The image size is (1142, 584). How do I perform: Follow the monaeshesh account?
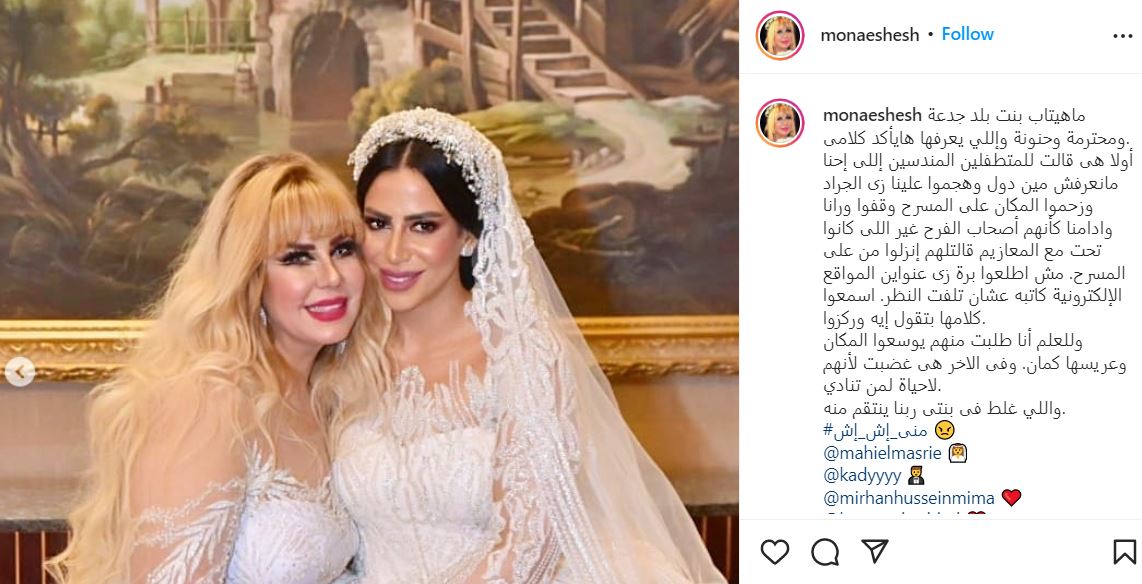pos(967,34)
